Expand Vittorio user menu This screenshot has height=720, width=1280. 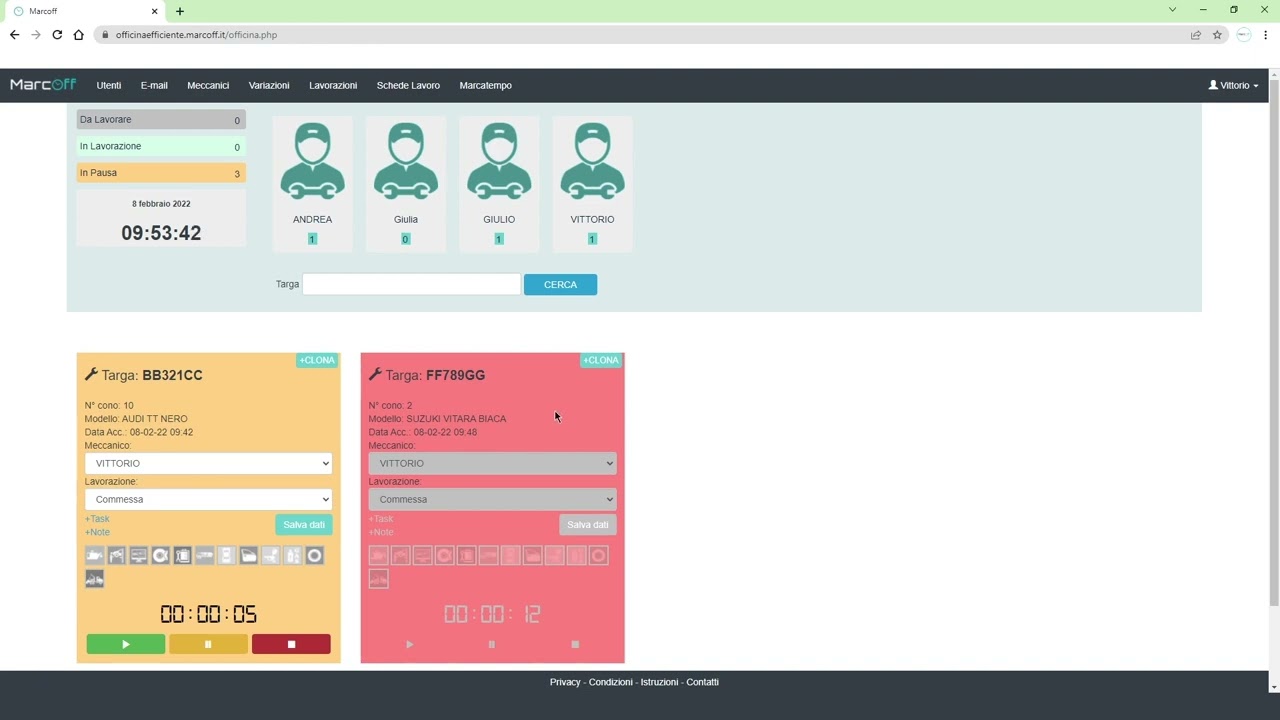pos(1233,85)
